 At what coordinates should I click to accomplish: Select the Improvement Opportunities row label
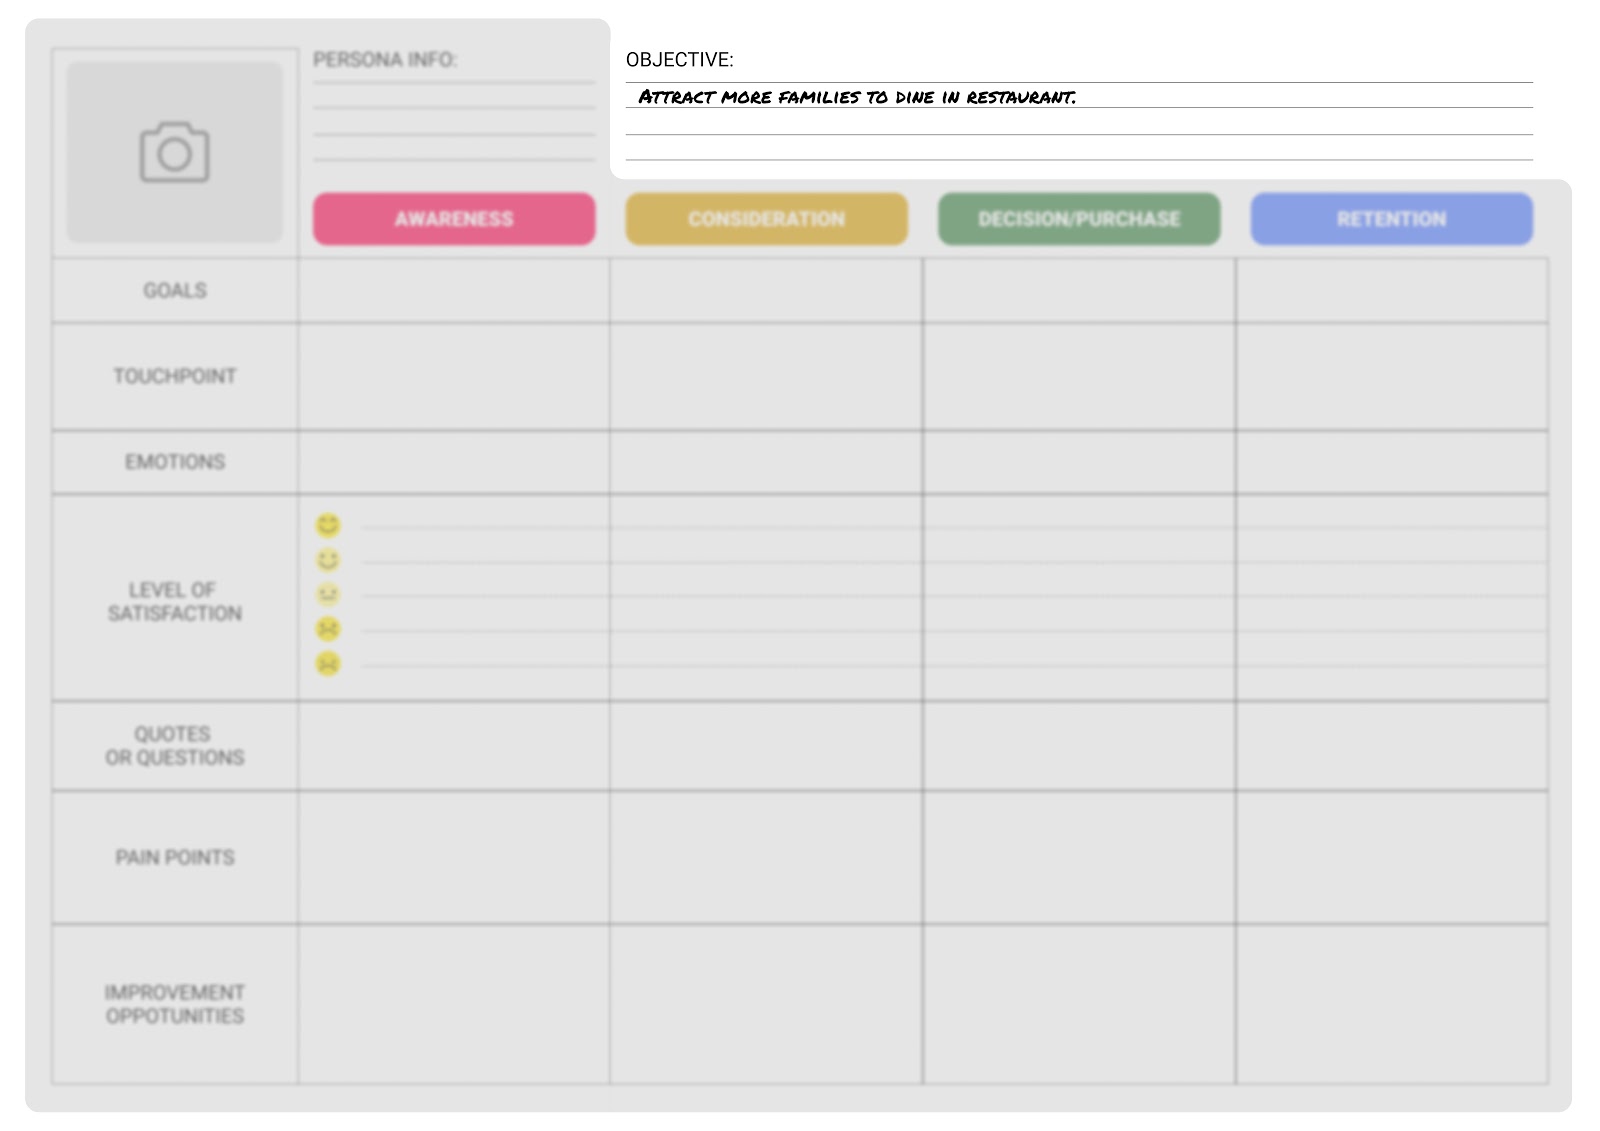click(175, 1004)
